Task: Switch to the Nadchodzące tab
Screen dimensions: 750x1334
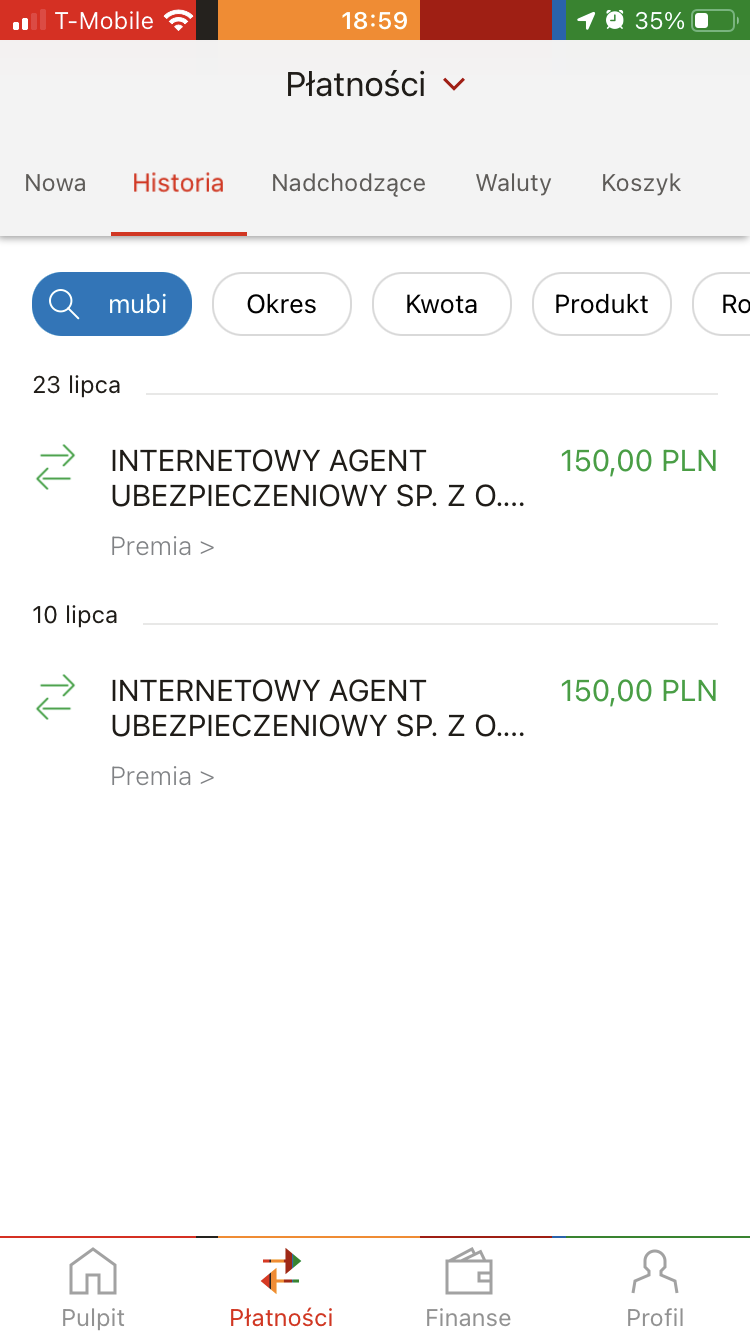Action: coord(348,183)
